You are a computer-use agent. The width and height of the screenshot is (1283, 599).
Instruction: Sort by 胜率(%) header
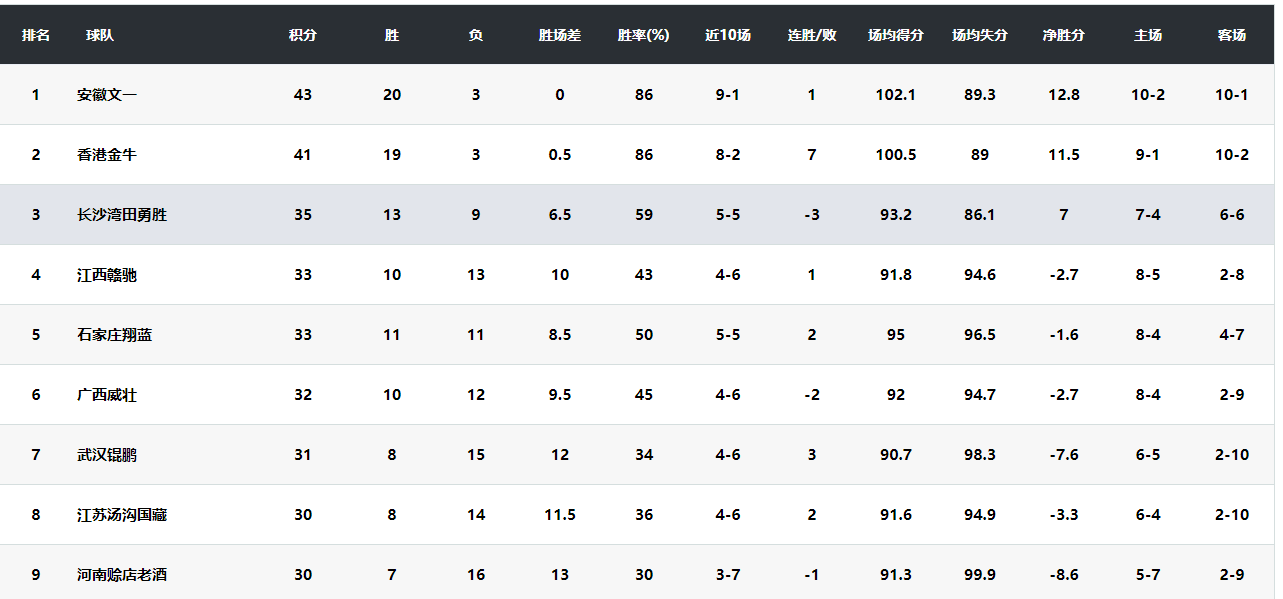[x=643, y=35]
